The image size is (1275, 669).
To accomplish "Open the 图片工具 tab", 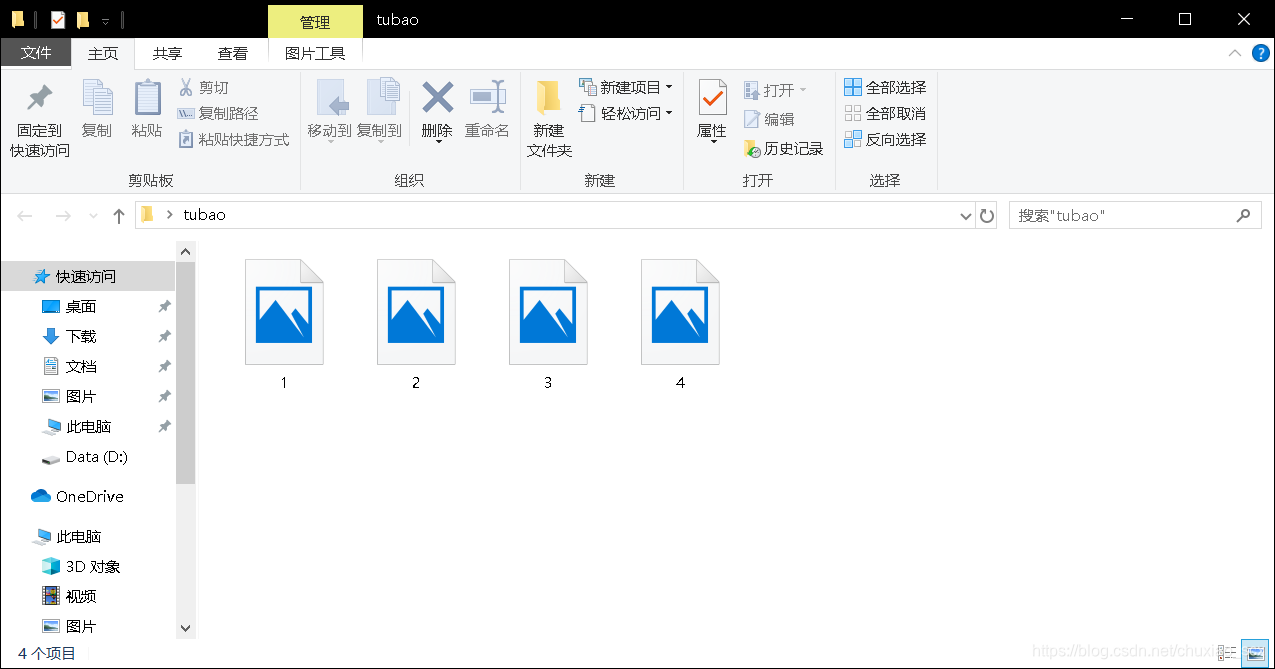I will tap(315, 52).
